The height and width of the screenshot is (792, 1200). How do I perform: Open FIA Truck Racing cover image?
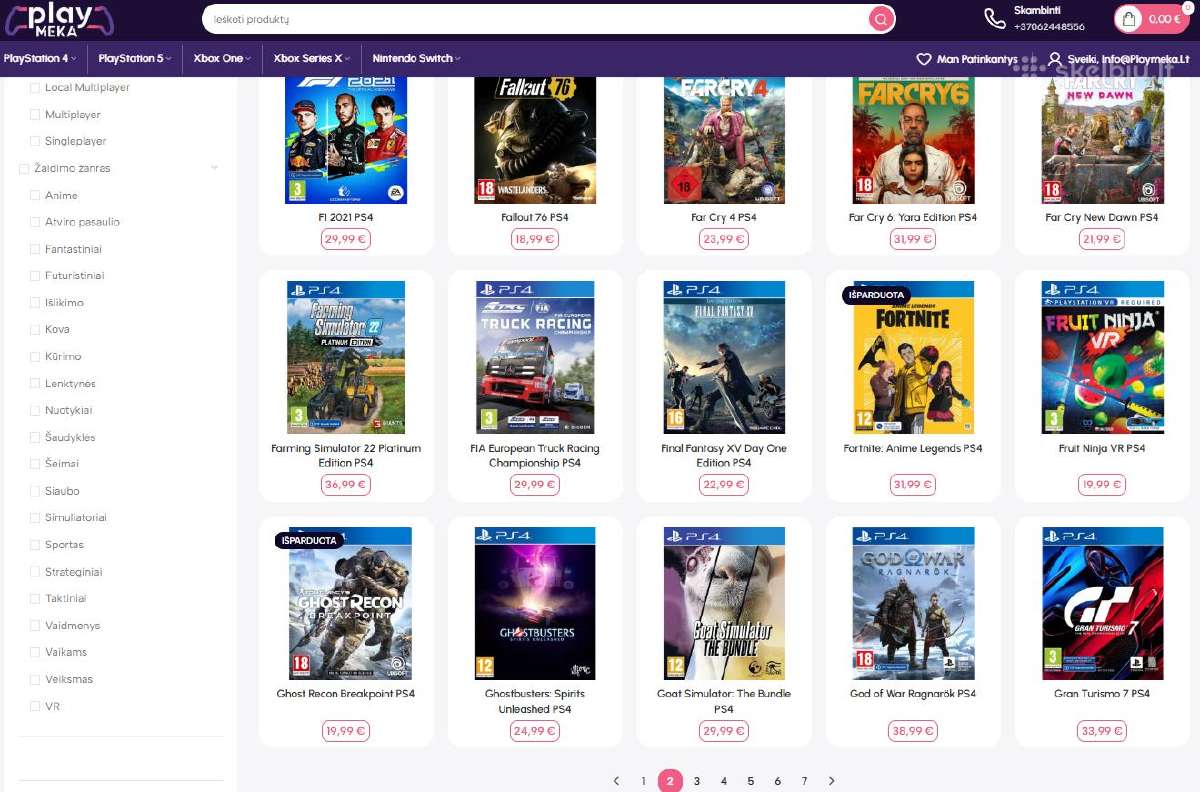(535, 357)
